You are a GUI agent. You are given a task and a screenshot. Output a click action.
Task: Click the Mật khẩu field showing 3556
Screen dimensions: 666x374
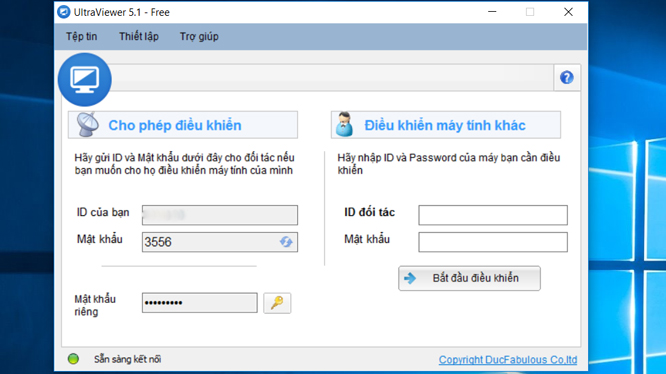pos(220,242)
